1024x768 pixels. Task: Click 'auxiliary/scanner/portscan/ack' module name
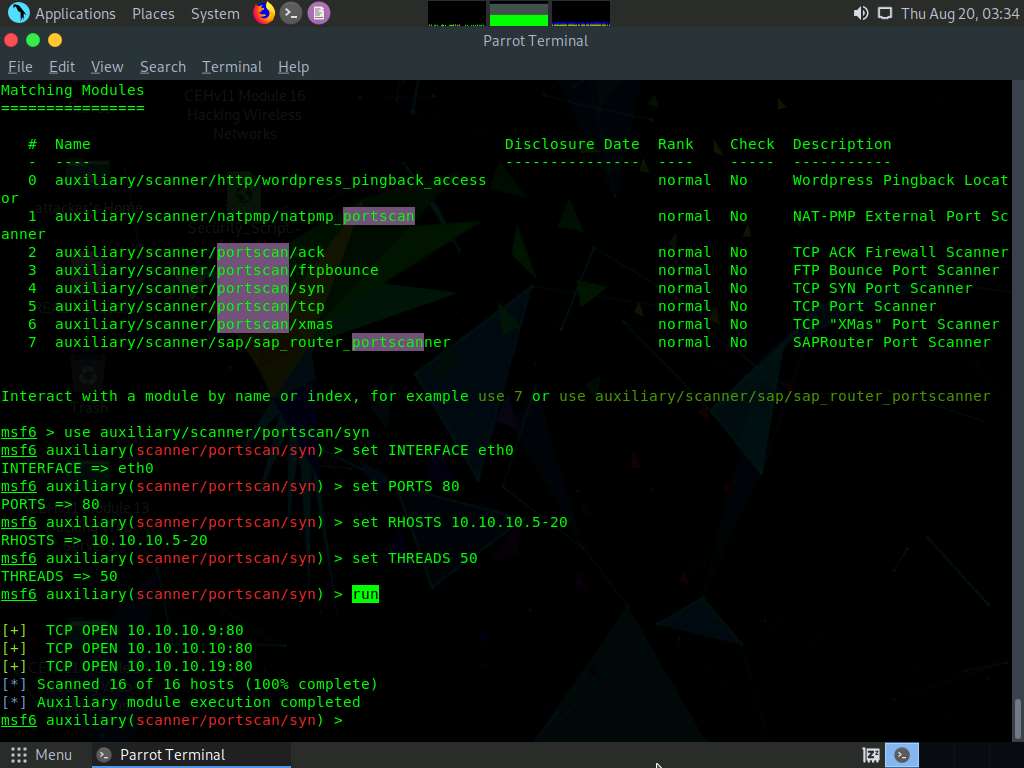pos(189,252)
